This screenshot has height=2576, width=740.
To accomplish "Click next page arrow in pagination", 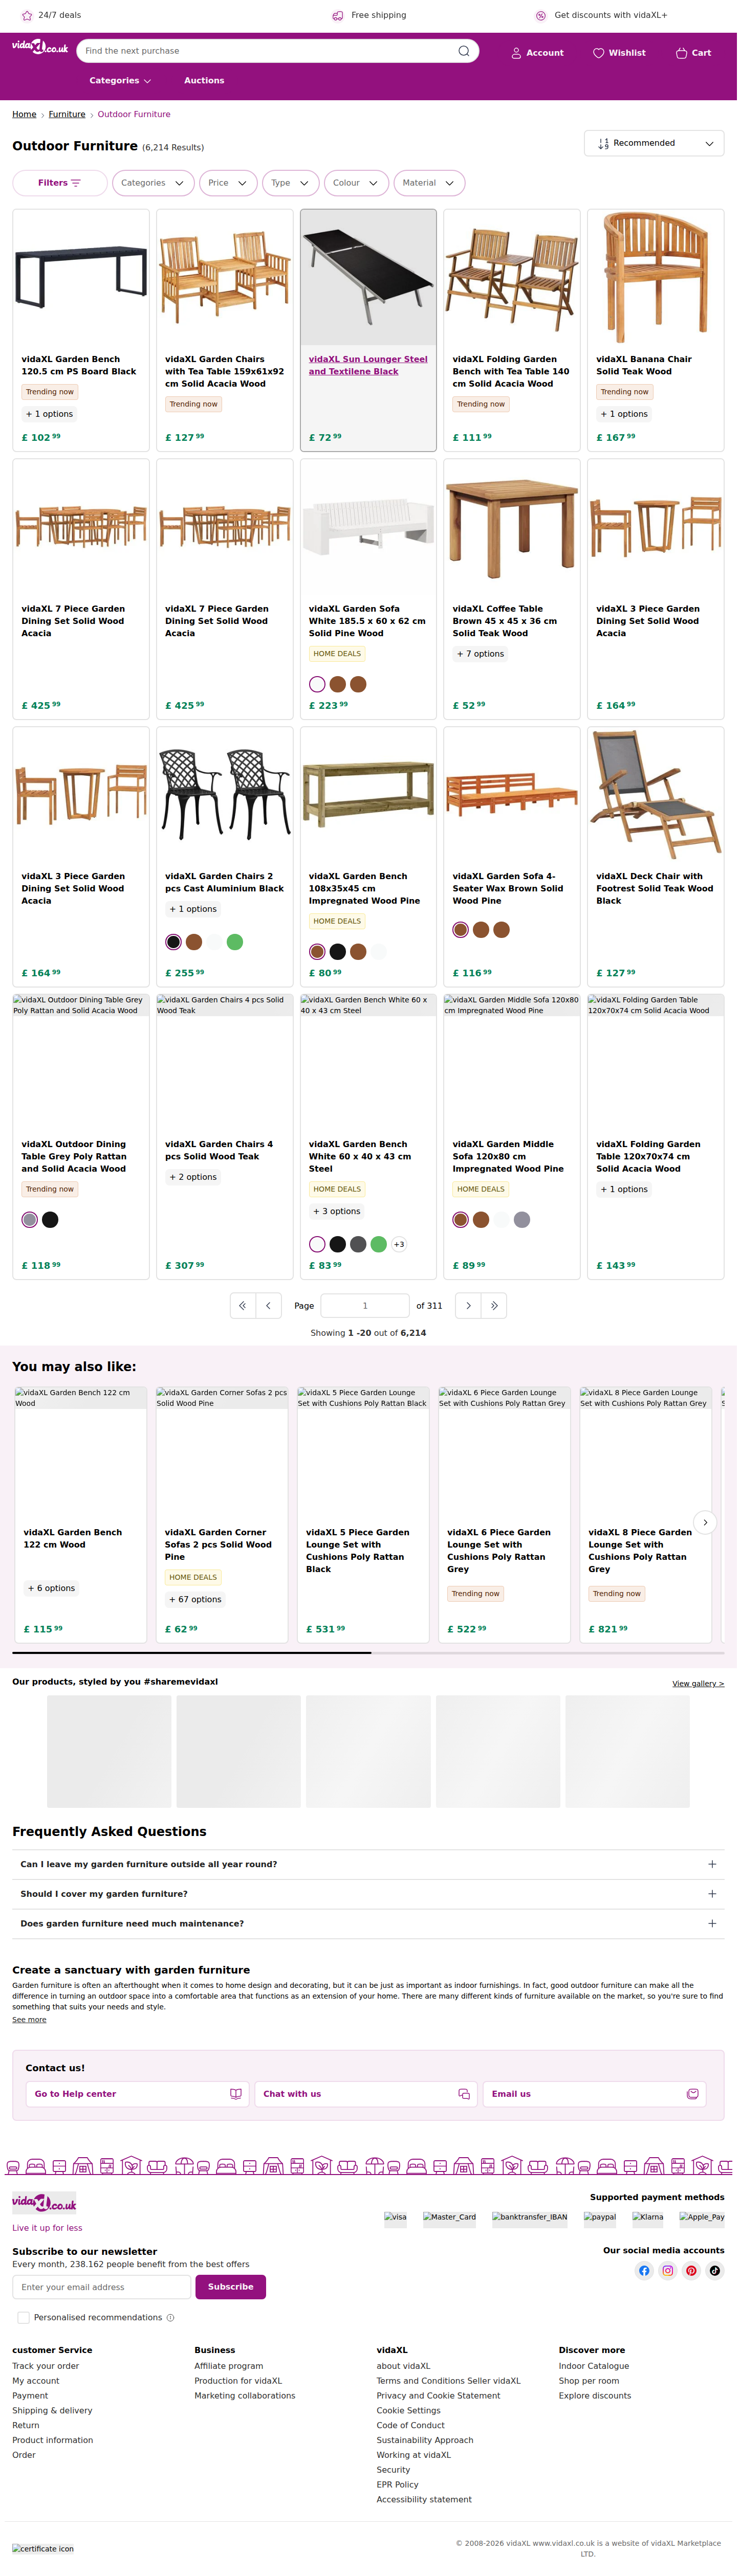I will pos(468,1306).
